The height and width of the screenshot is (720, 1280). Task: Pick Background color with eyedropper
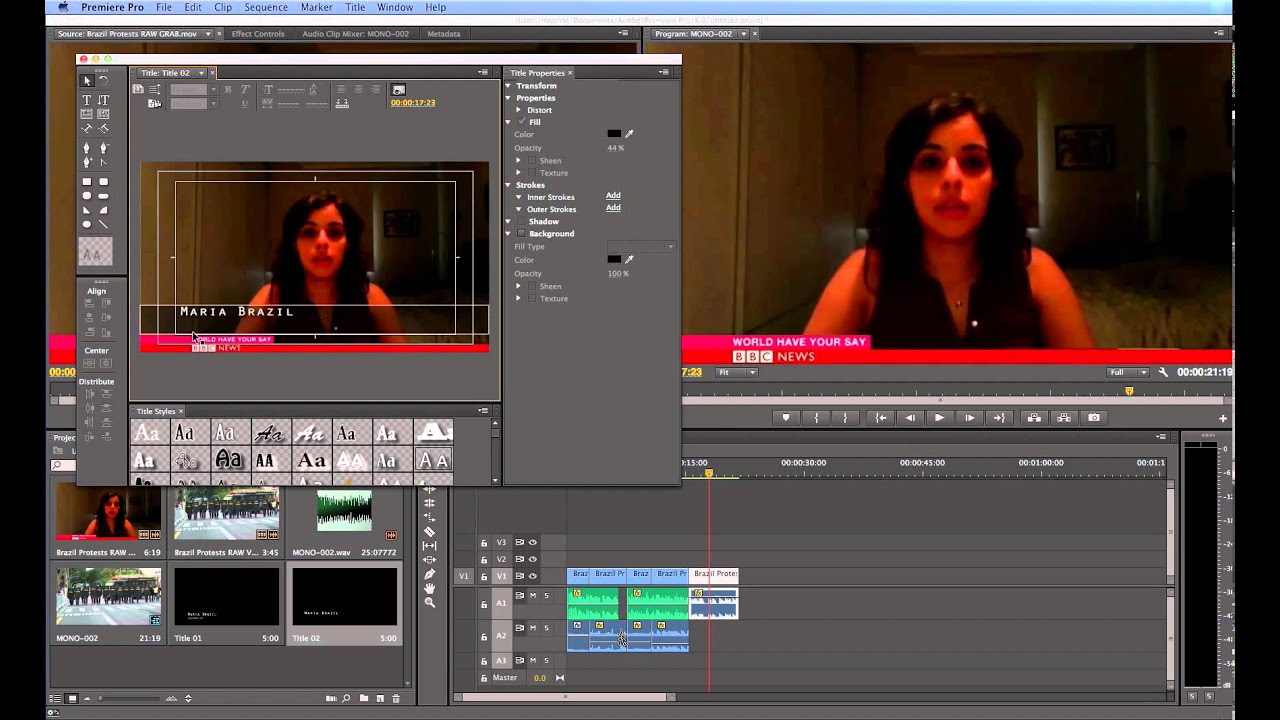[x=629, y=259]
